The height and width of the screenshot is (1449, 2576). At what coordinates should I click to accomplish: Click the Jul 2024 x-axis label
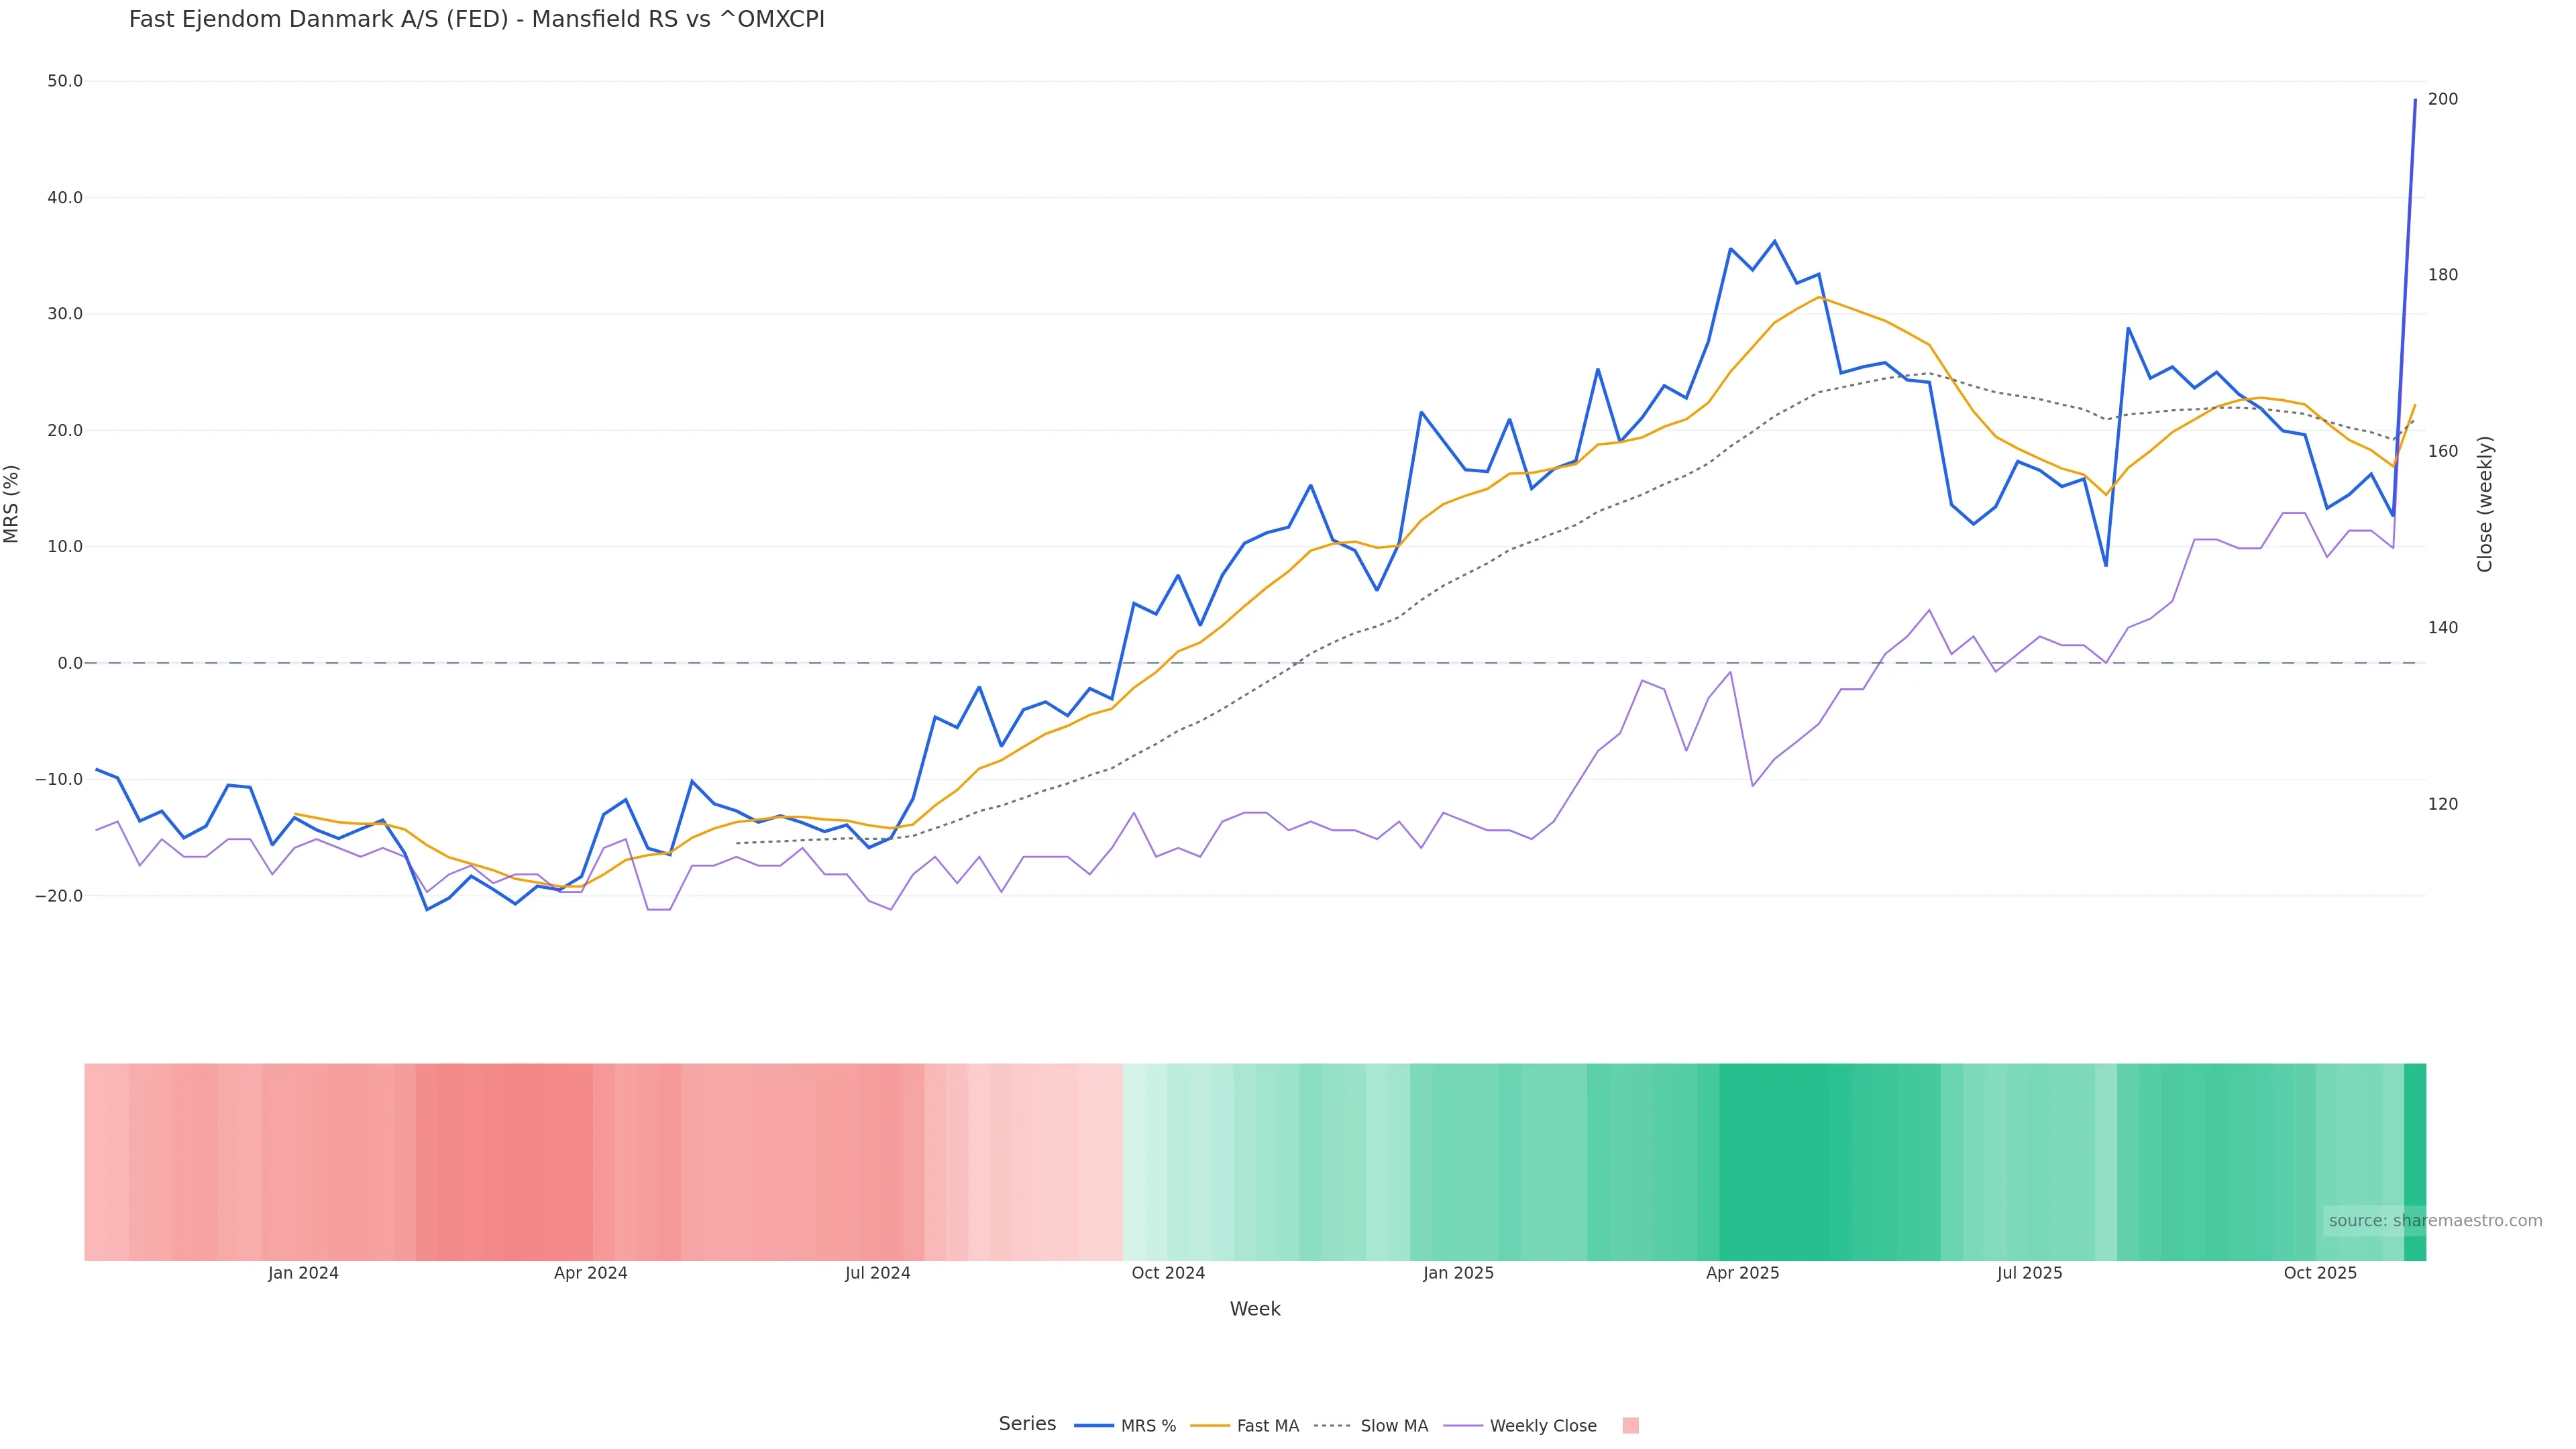pyautogui.click(x=877, y=1274)
